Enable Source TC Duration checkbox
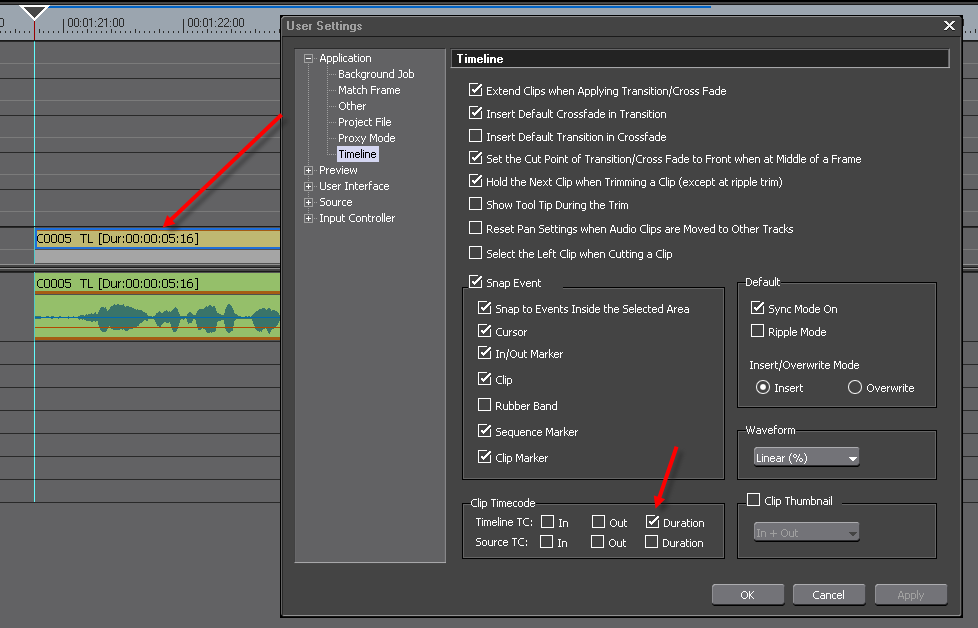This screenshot has height=628, width=978. pos(652,543)
